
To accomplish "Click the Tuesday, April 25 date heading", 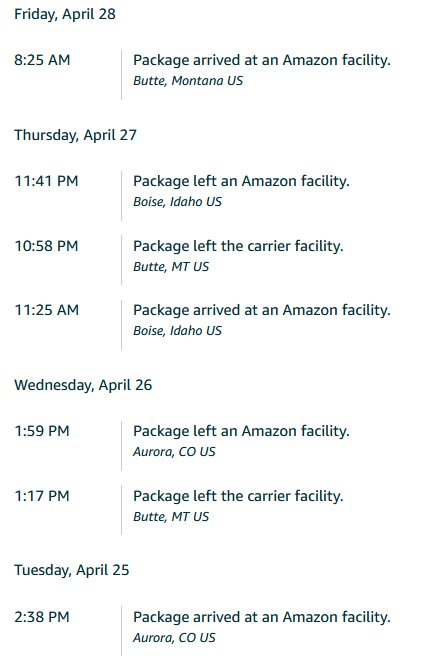I will (72, 570).
